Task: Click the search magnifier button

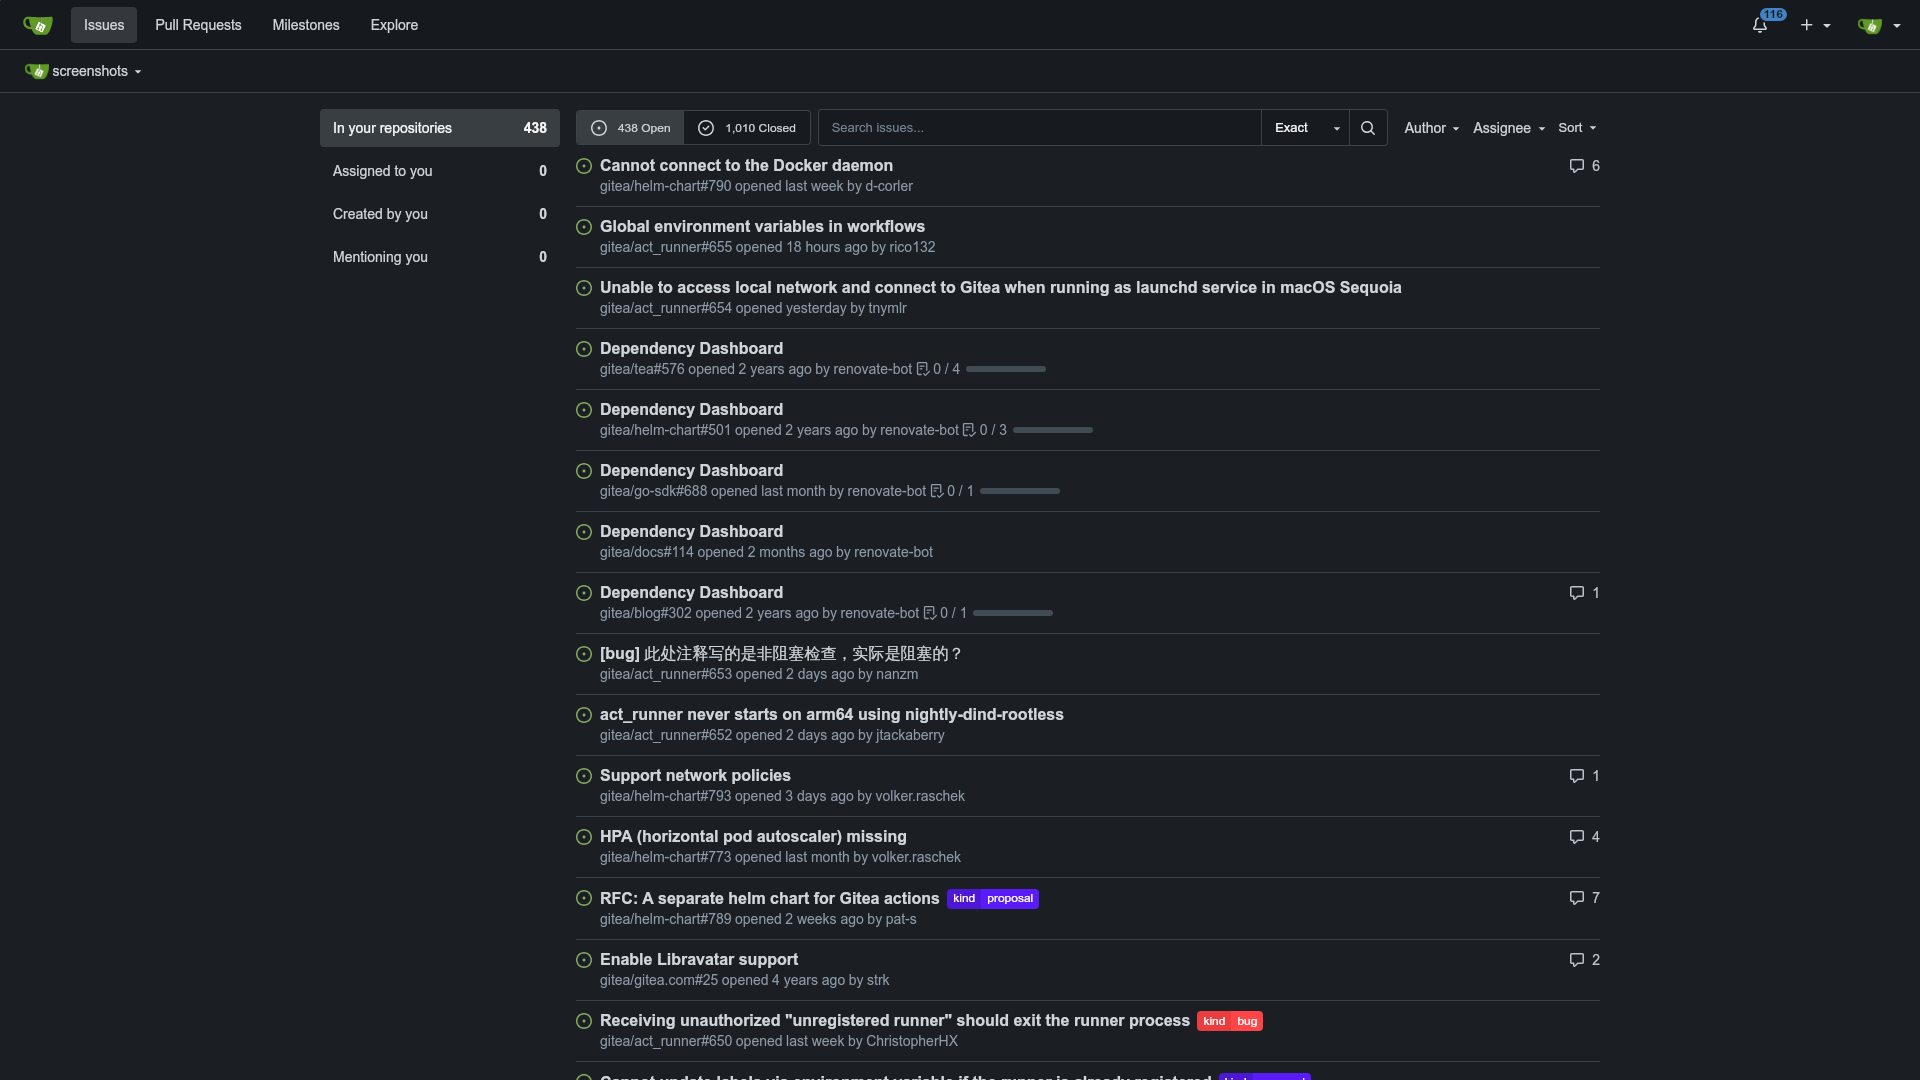Action: (x=1368, y=128)
